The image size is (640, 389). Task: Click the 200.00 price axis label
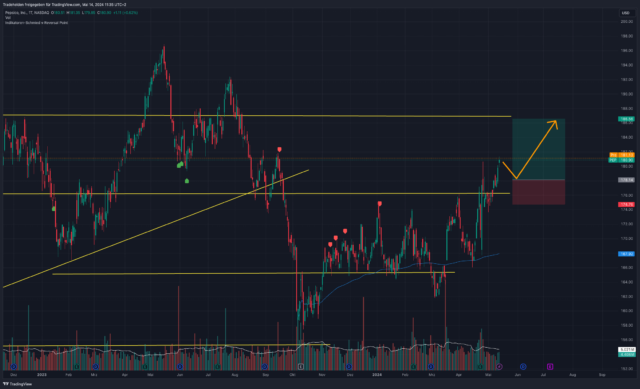[626, 22]
